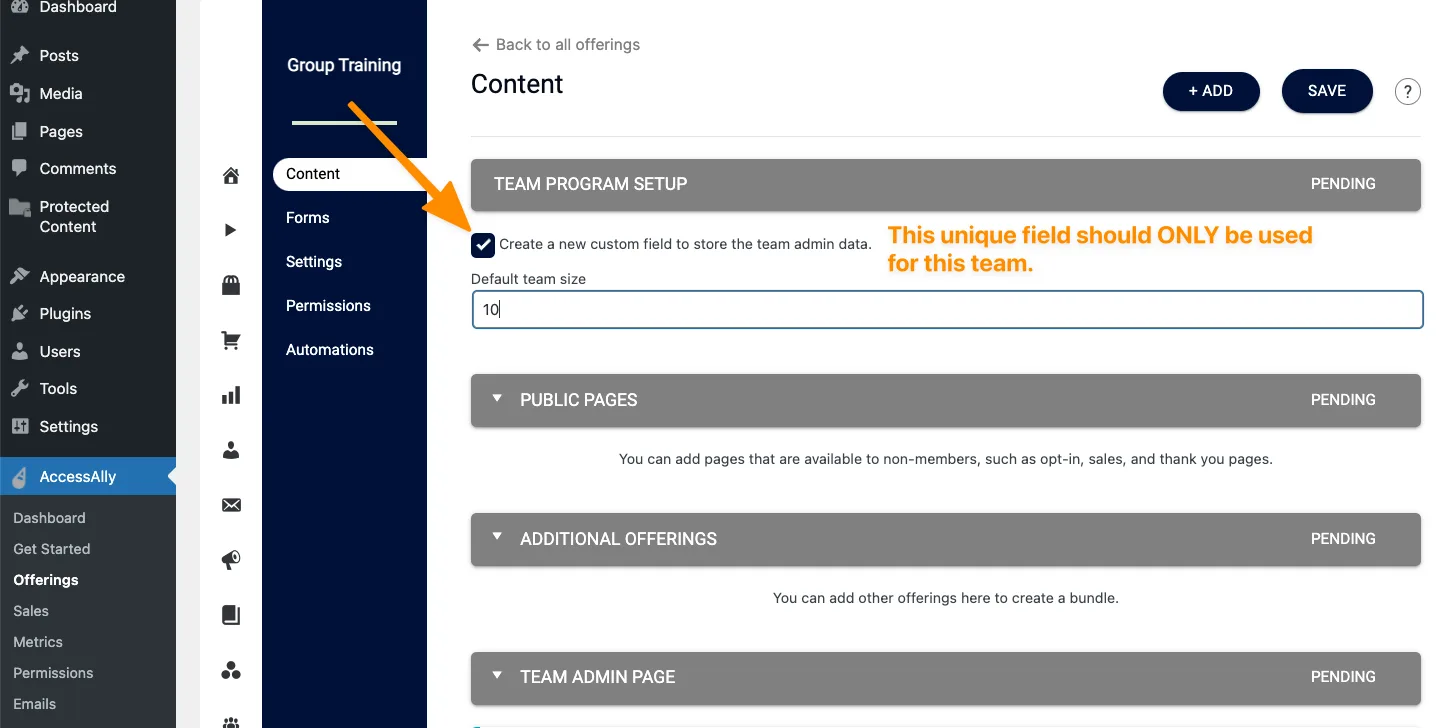Click the question mark help icon
Image resolution: width=1443 pixels, height=728 pixels.
click(x=1407, y=92)
